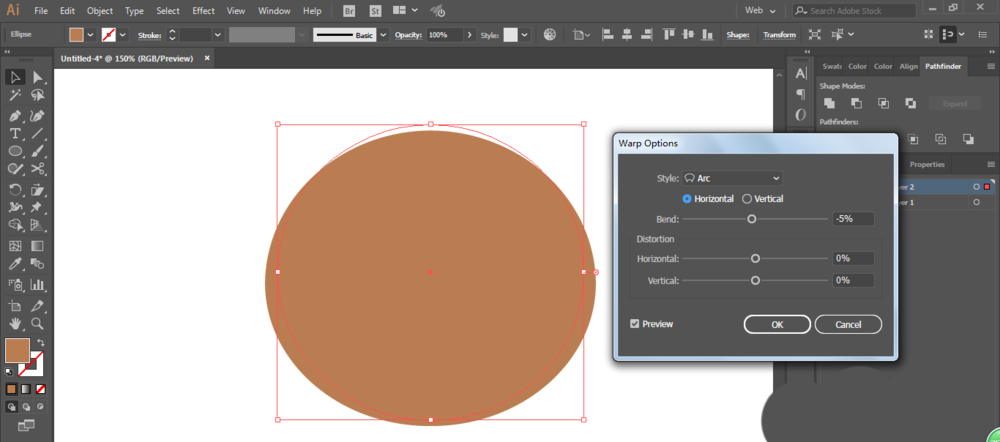Click the Bend percentage field

pyautogui.click(x=853, y=219)
